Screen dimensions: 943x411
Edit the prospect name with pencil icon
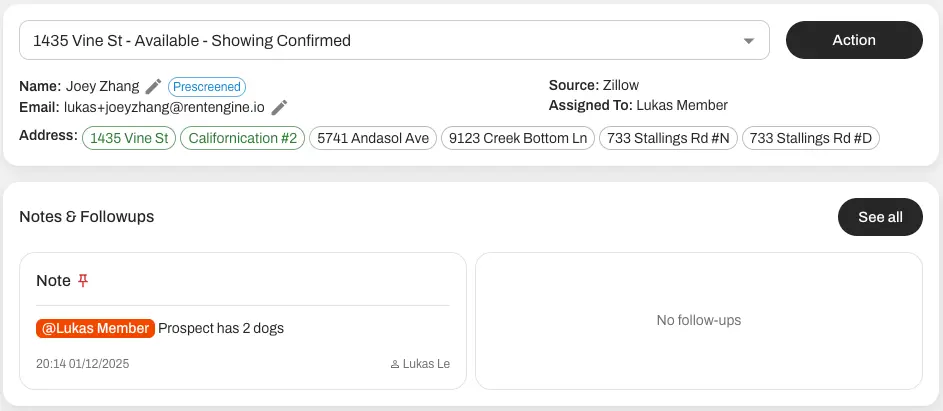(x=153, y=87)
